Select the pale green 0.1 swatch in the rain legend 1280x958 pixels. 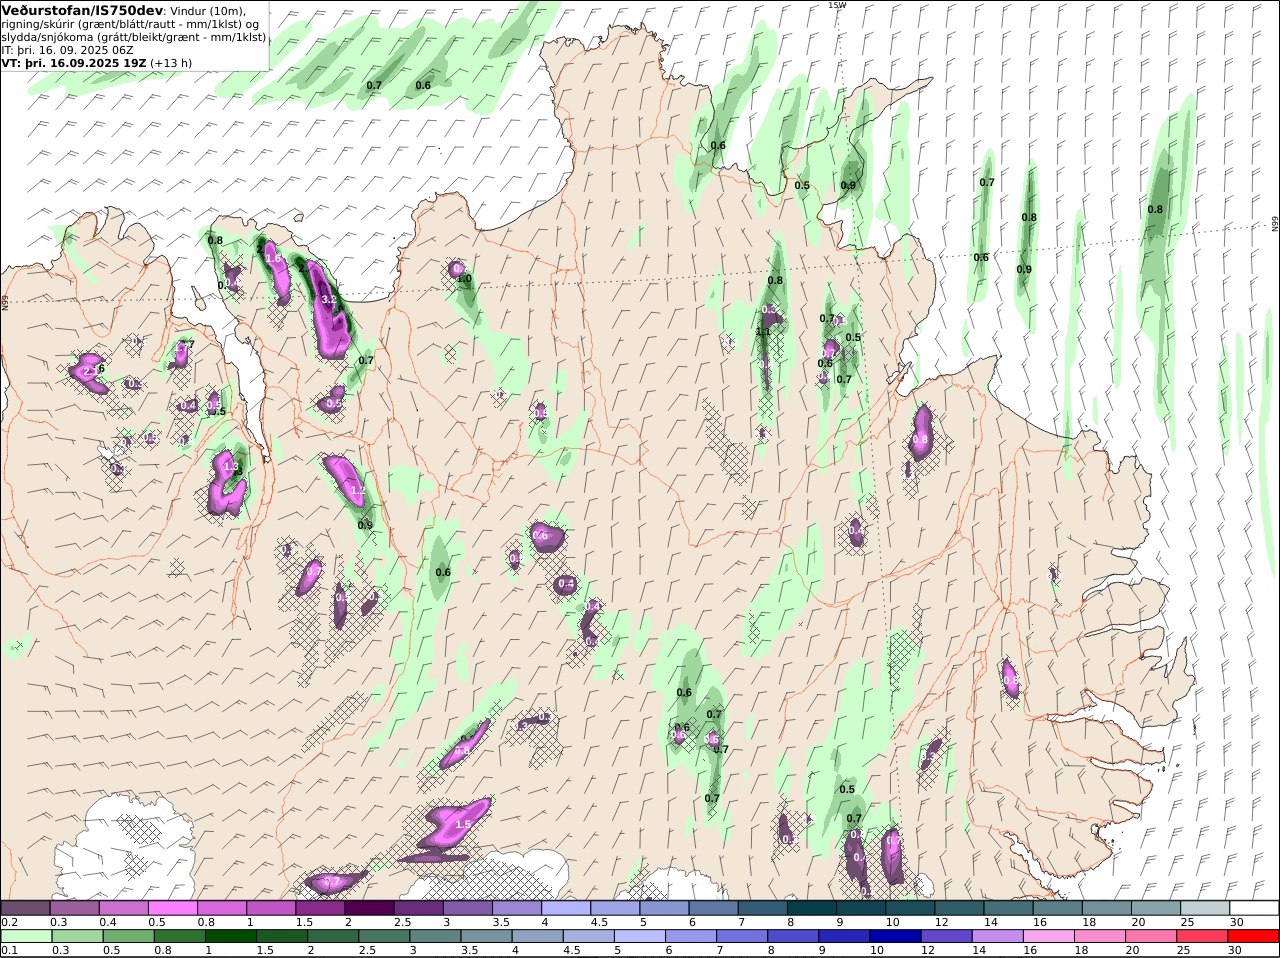click(25, 937)
